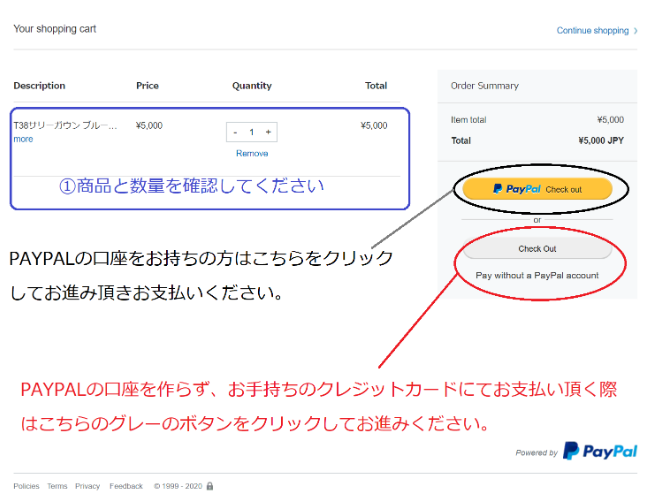The height and width of the screenshot is (500, 650).
Task: Click the T38 item name in the cart
Action: pos(64,126)
